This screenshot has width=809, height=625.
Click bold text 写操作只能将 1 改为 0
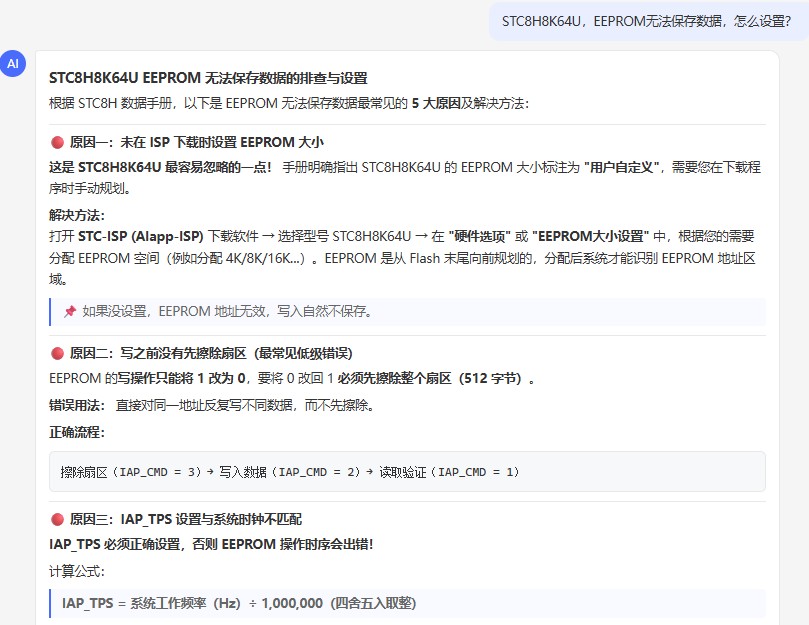click(x=181, y=378)
